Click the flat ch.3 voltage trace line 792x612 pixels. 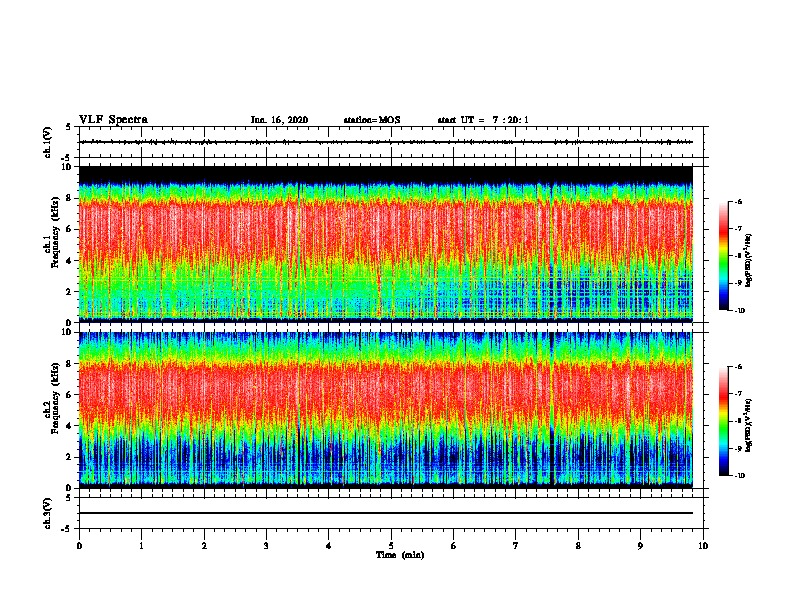(386, 513)
